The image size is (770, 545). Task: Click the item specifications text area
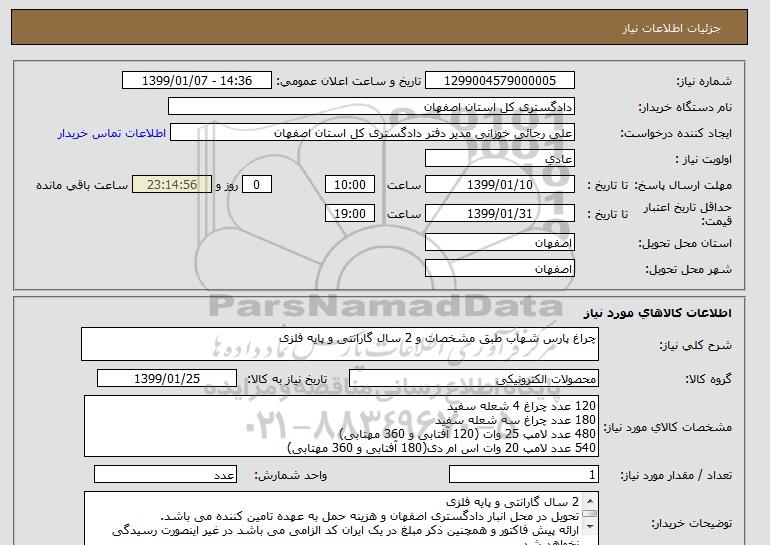coord(341,426)
